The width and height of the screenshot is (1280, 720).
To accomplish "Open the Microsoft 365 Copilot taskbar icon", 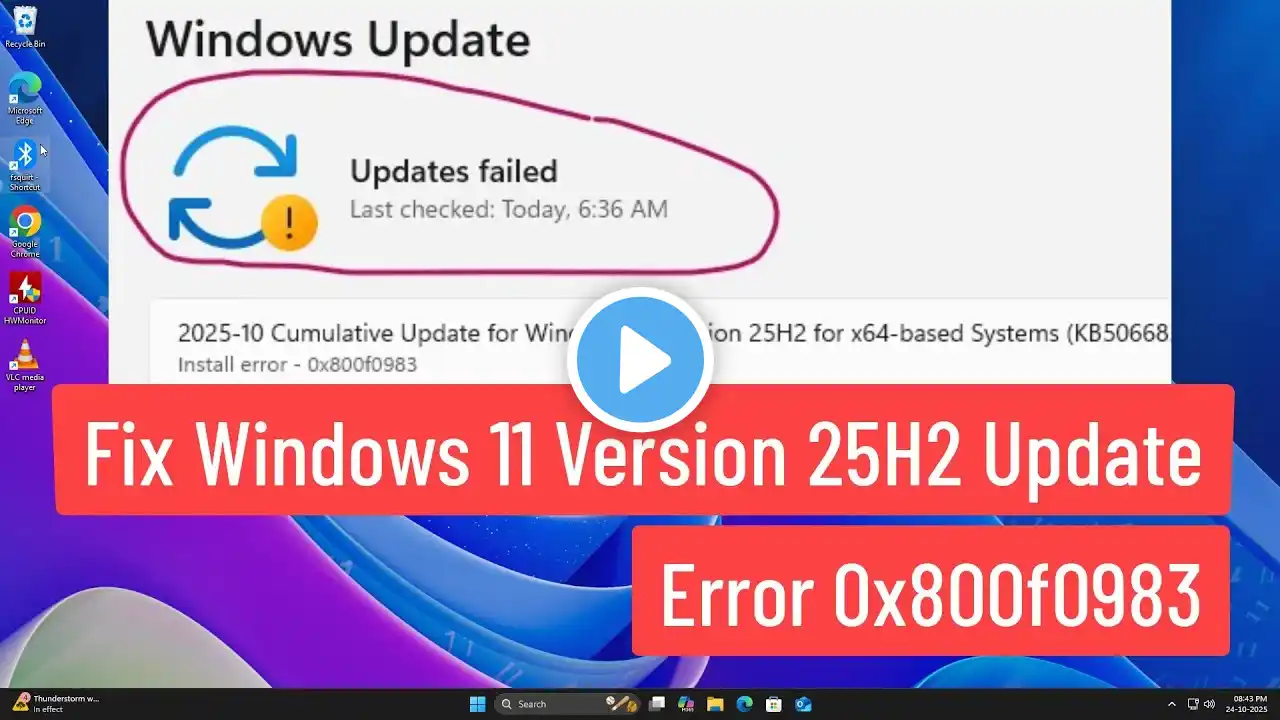I will click(686, 704).
